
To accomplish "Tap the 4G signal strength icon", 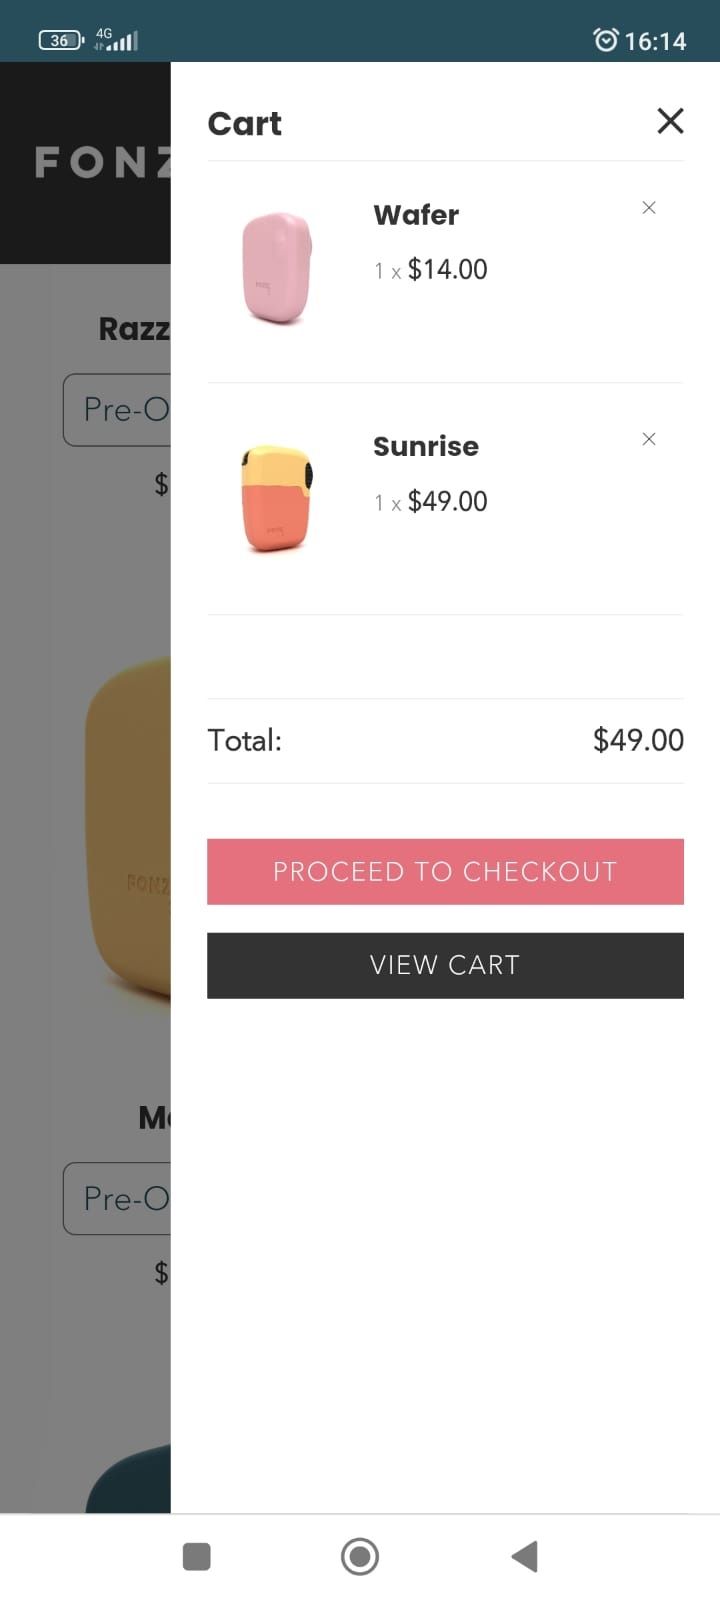I will pos(116,40).
